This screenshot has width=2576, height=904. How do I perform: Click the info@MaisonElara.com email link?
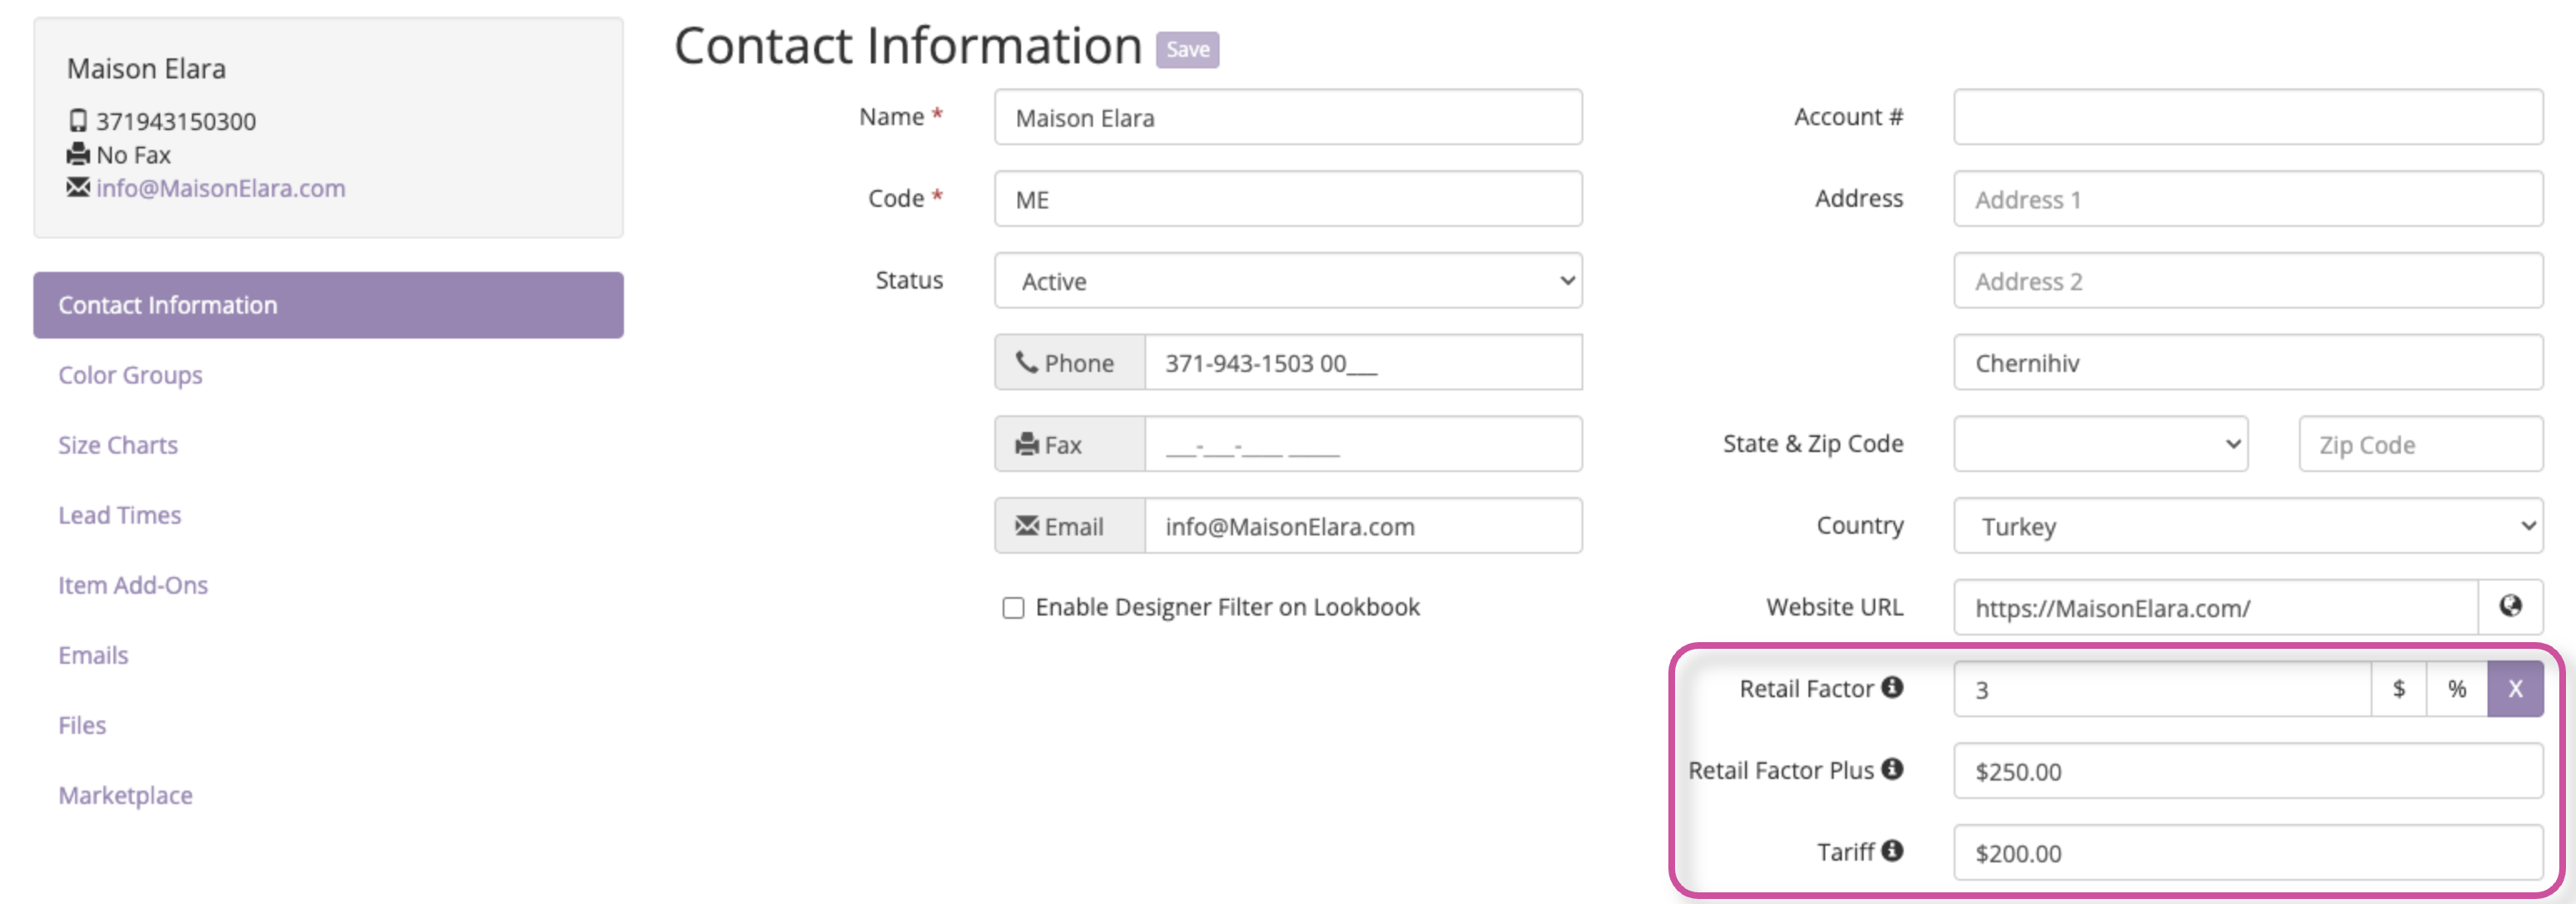pyautogui.click(x=219, y=188)
